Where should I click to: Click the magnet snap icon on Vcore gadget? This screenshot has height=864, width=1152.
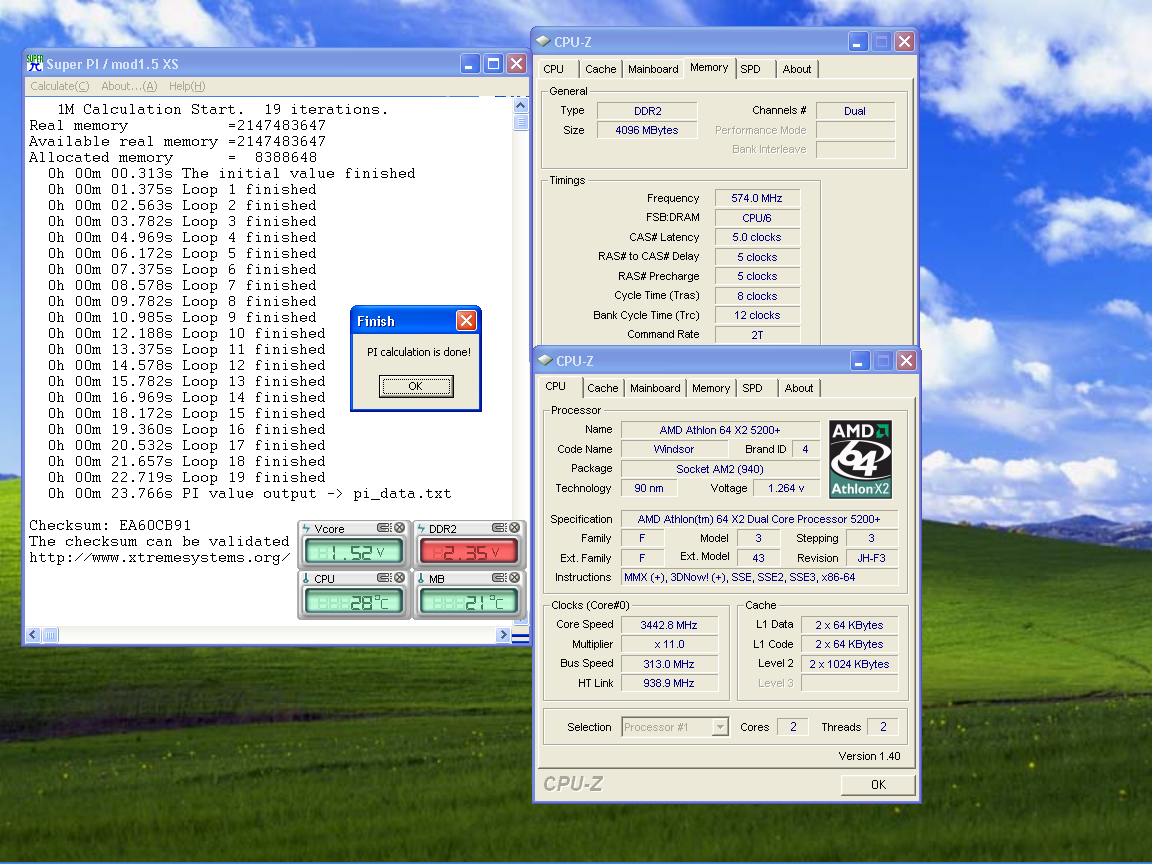click(384, 528)
